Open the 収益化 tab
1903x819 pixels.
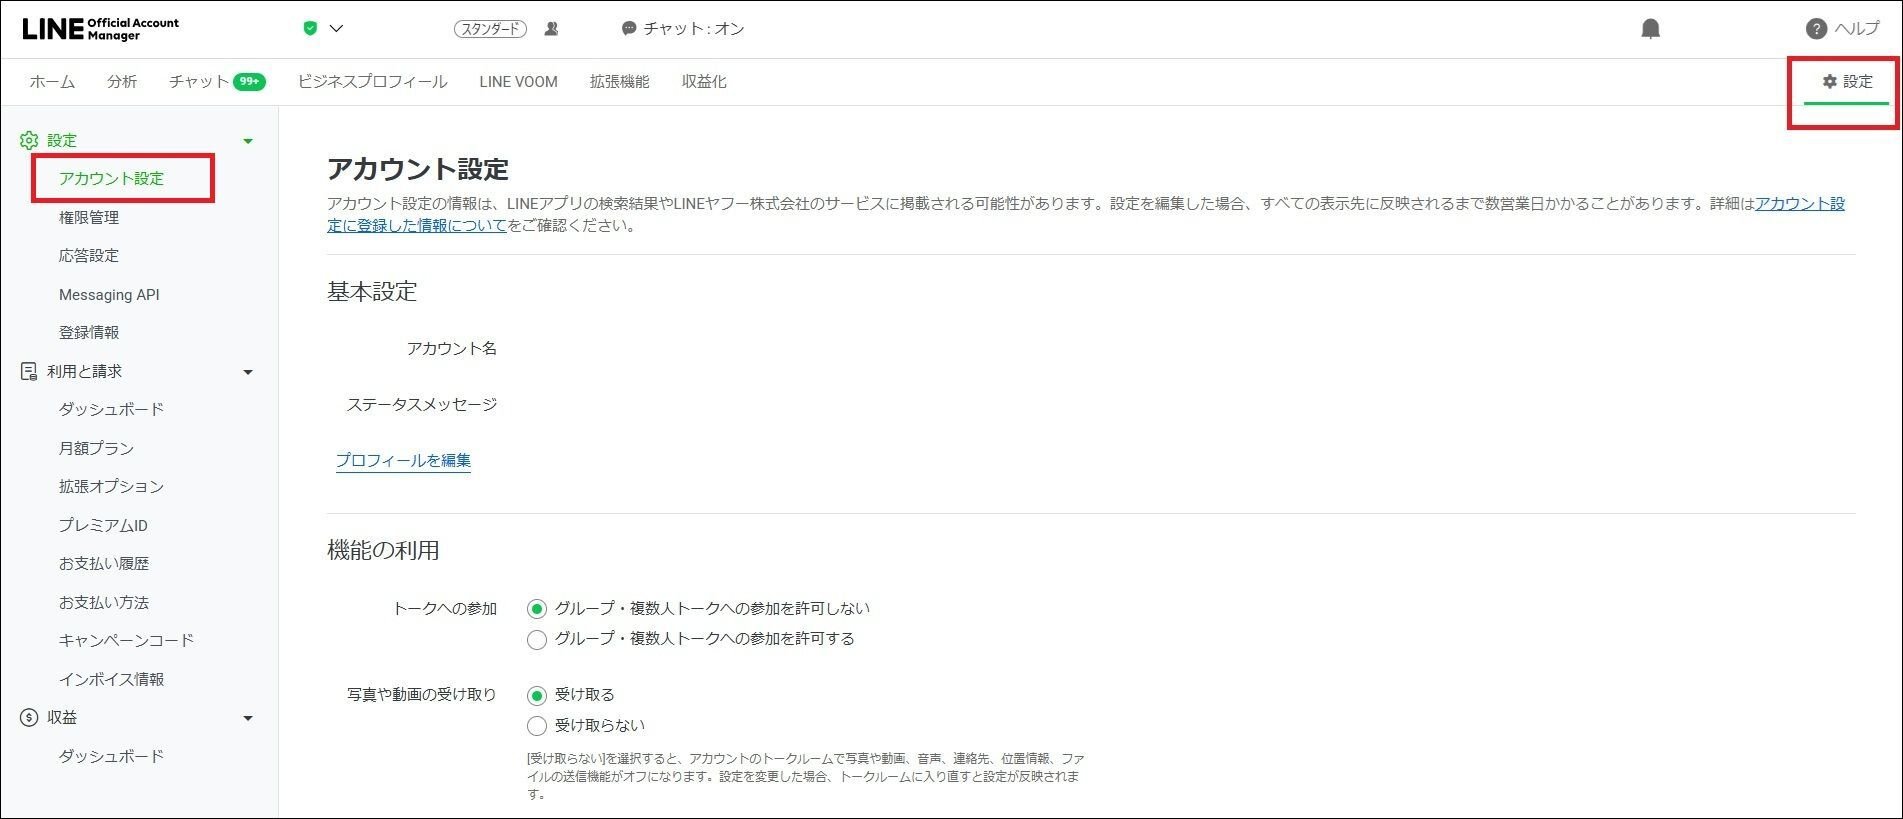[704, 82]
